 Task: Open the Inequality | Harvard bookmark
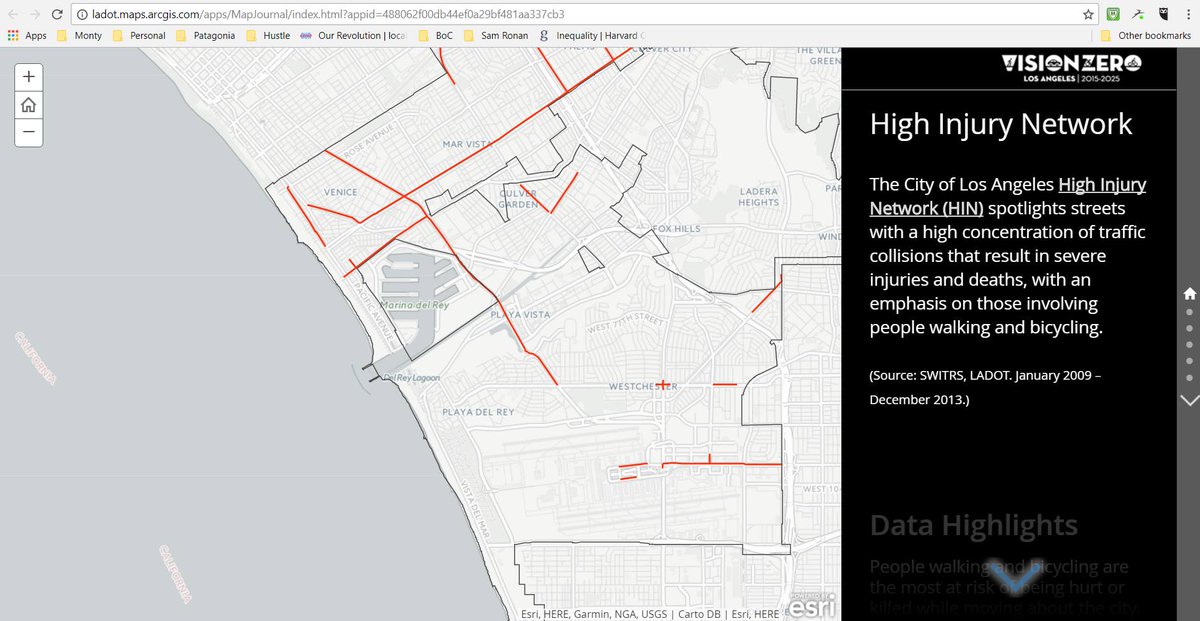[x=590, y=36]
